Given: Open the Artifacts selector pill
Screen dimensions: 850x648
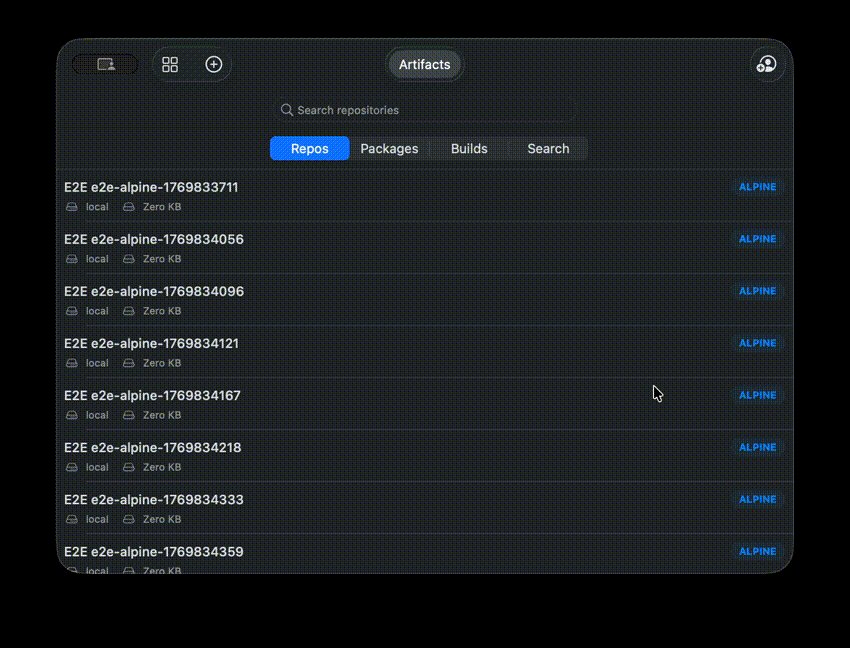Looking at the screenshot, I should pos(424,64).
